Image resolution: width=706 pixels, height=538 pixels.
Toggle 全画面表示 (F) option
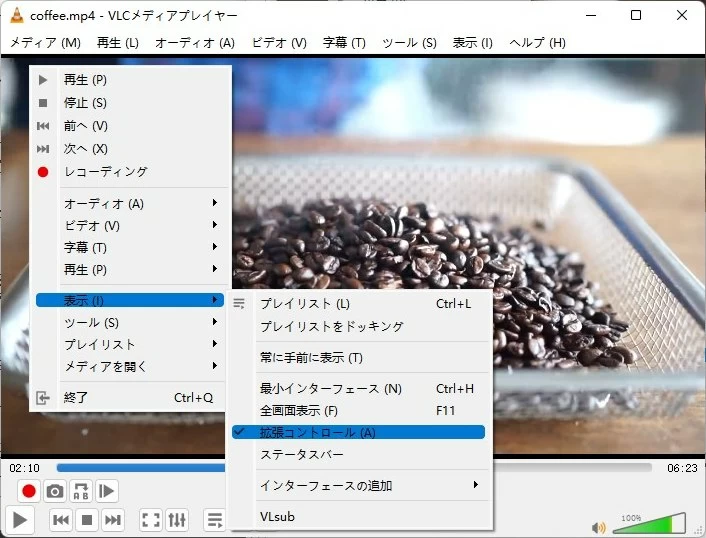point(360,411)
